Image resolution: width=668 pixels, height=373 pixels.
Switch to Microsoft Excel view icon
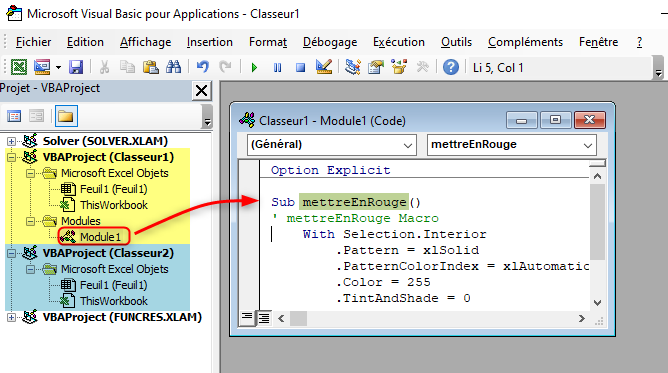[x=19, y=67]
